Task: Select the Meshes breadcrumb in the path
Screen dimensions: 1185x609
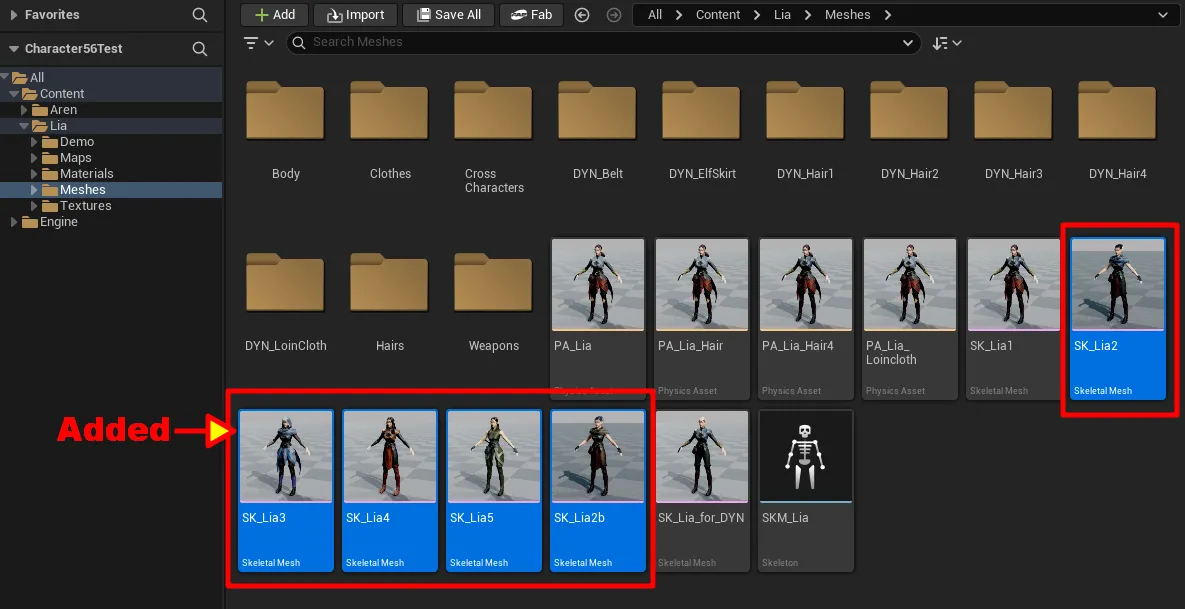Action: (847, 15)
